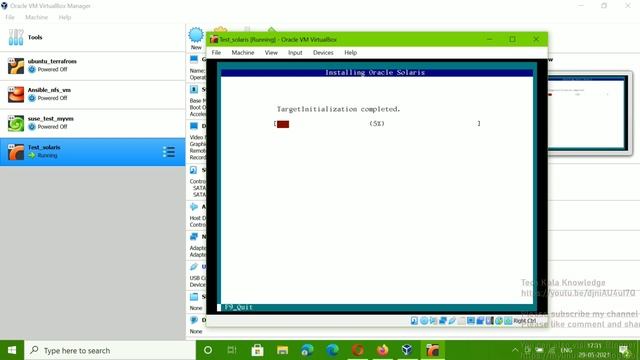The image size is (640, 360).
Task: Open File menu in VirtualBox Manager window
Action: [x=10, y=17]
